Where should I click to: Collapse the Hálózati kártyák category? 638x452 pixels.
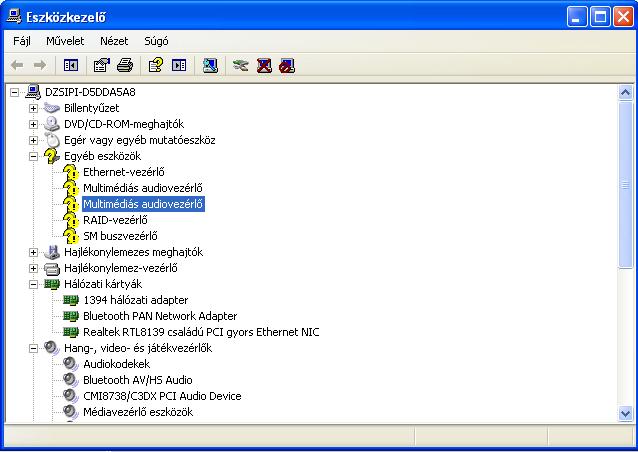point(33,284)
